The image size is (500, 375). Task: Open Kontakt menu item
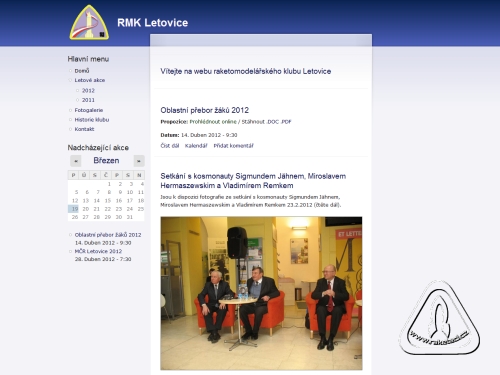pos(84,129)
